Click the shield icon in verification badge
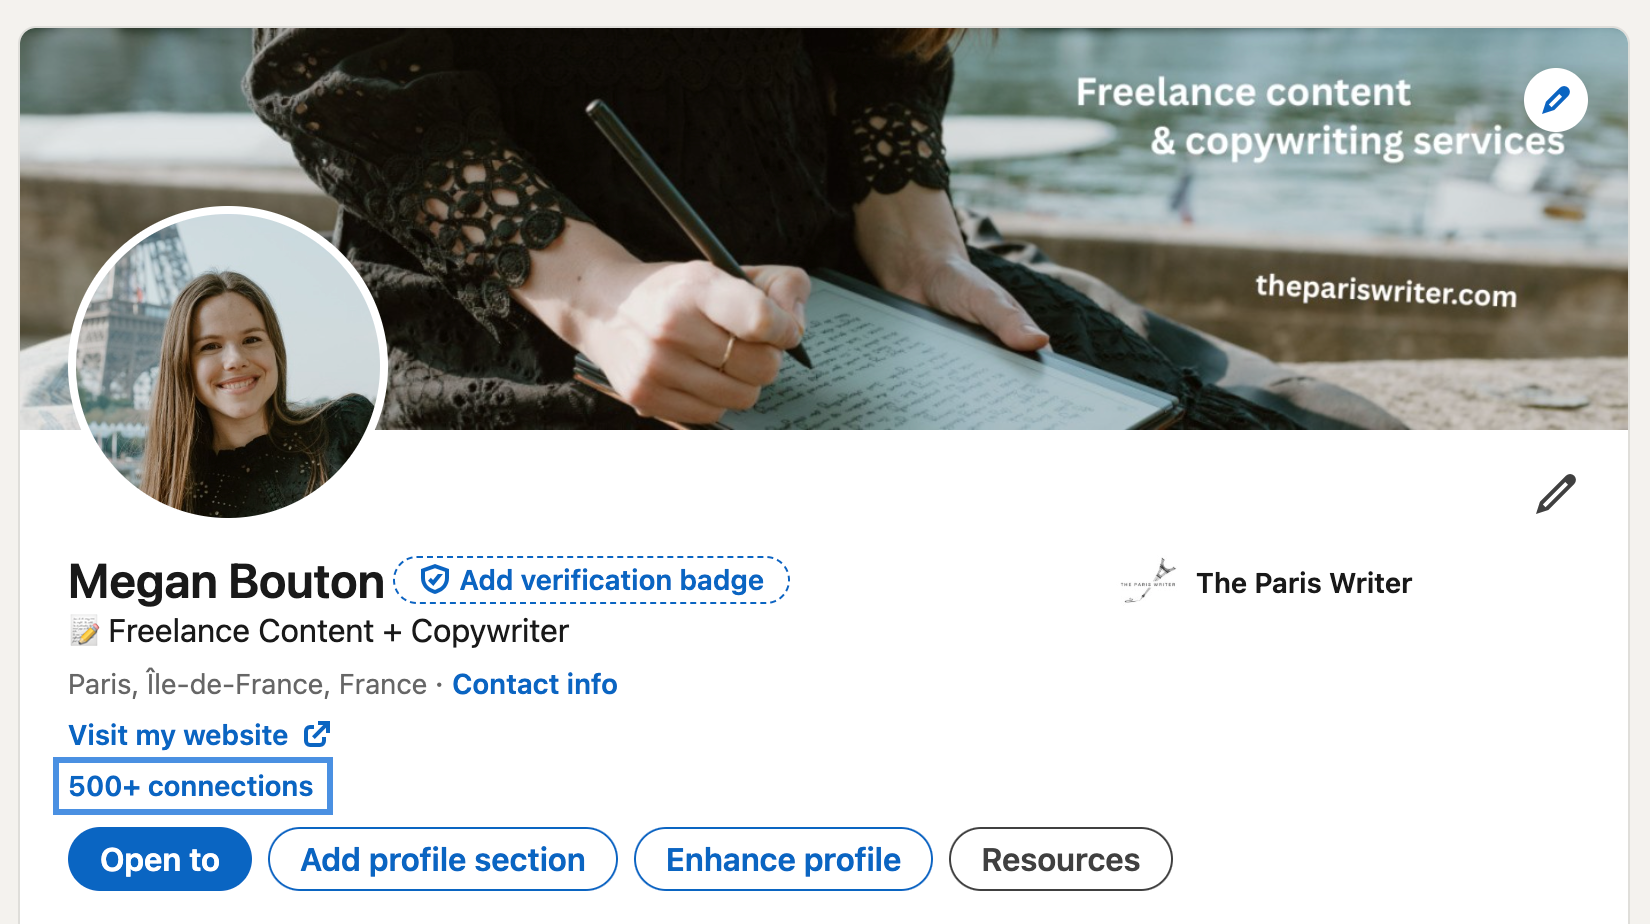This screenshot has height=924, width=1650. [x=434, y=580]
